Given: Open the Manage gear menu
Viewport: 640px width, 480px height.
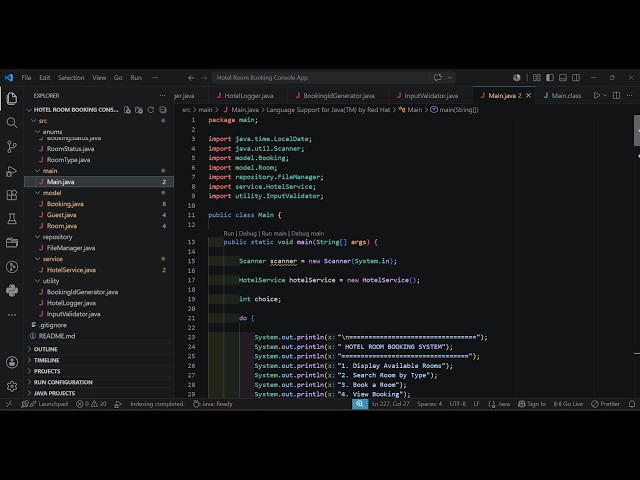Looking at the screenshot, I should [12, 386].
